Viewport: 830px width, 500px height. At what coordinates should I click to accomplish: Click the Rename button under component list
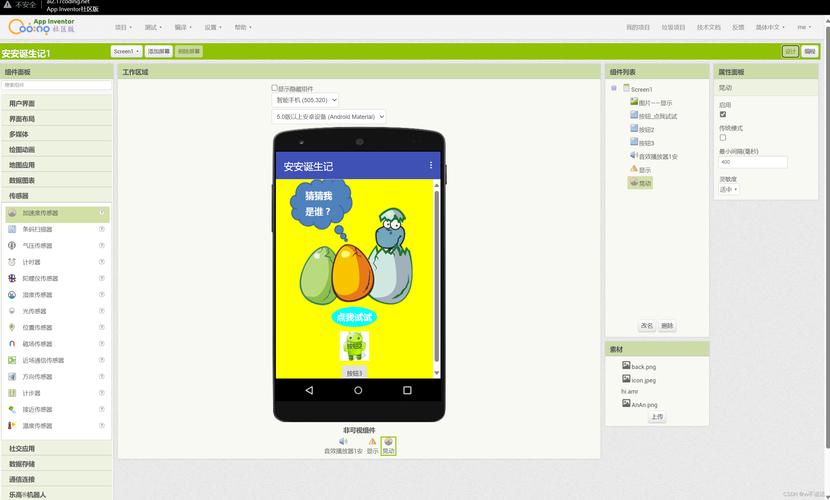pos(647,326)
